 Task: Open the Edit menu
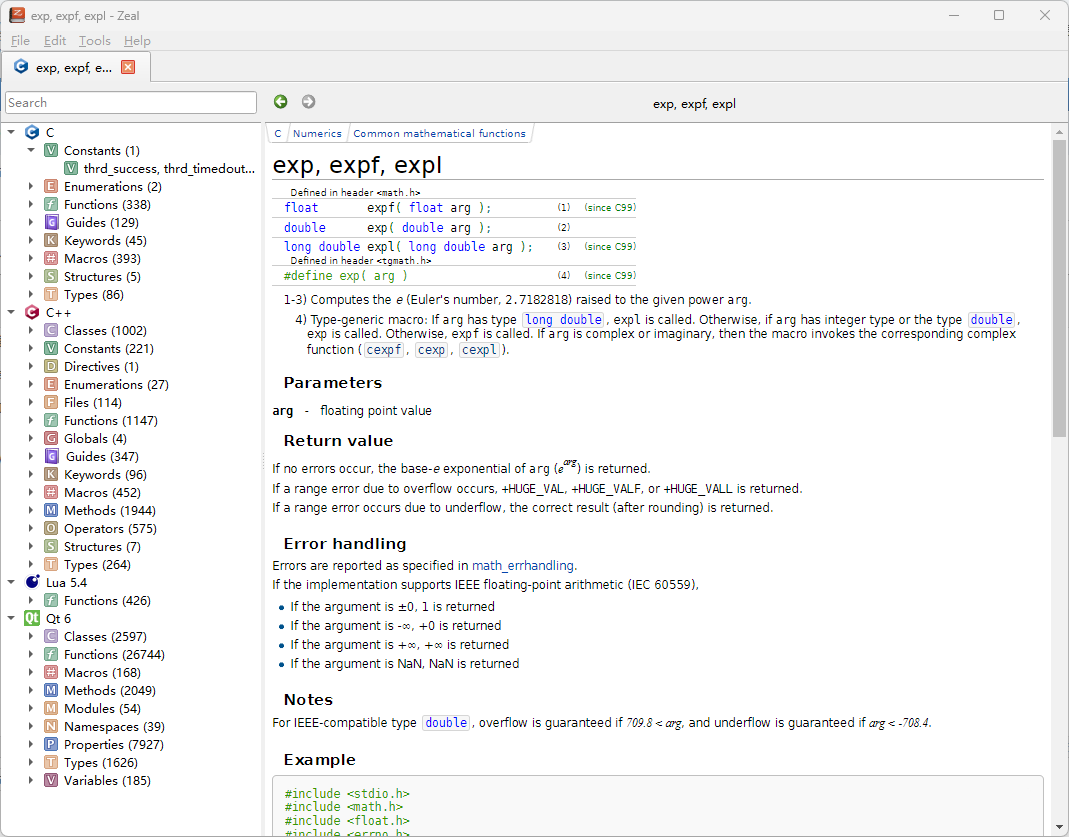pyautogui.click(x=55, y=41)
